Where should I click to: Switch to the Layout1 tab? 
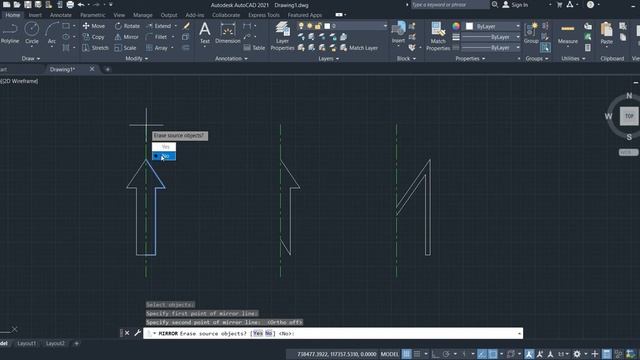pos(27,344)
